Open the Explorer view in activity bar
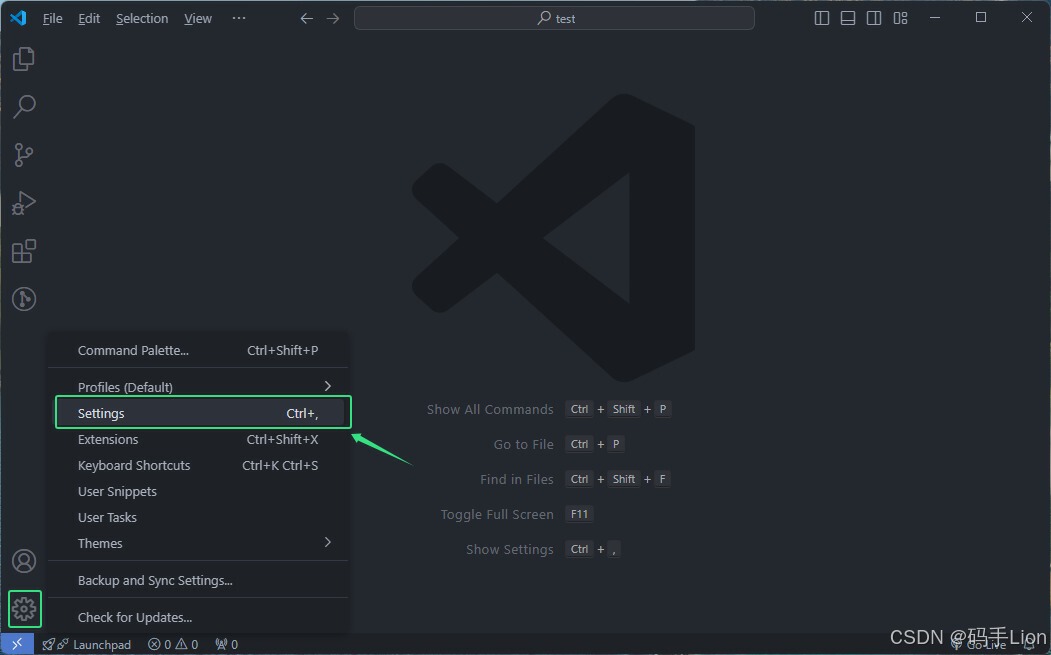This screenshot has width=1051, height=655. click(x=24, y=59)
